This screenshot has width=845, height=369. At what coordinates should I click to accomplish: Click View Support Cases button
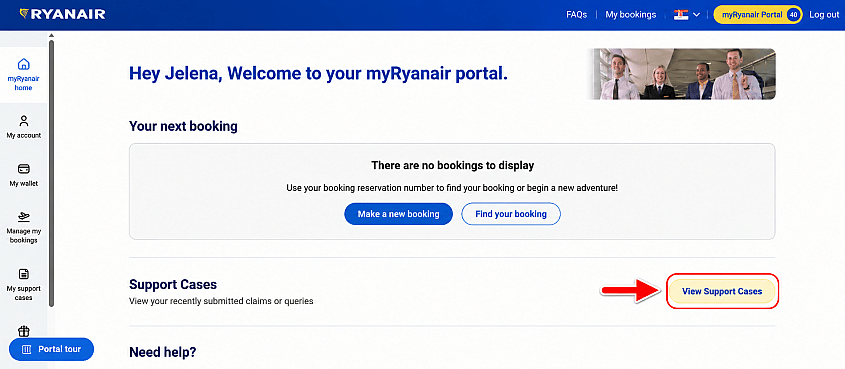(722, 291)
